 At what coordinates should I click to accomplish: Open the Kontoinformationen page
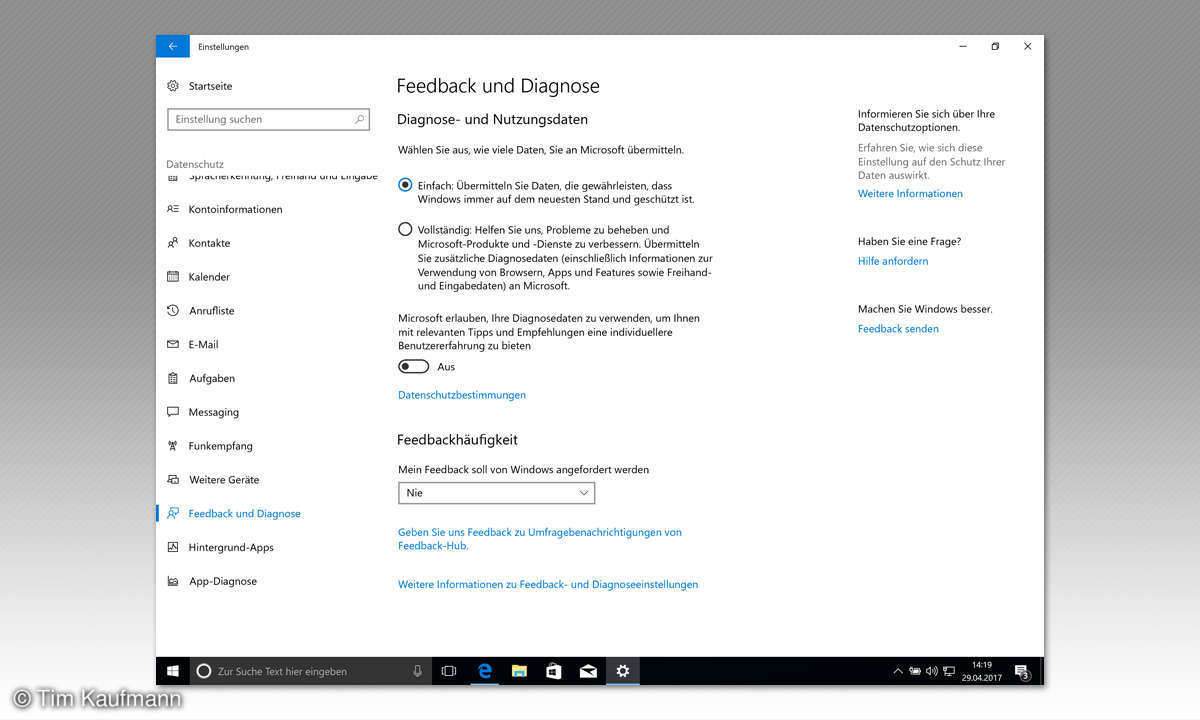pos(235,209)
